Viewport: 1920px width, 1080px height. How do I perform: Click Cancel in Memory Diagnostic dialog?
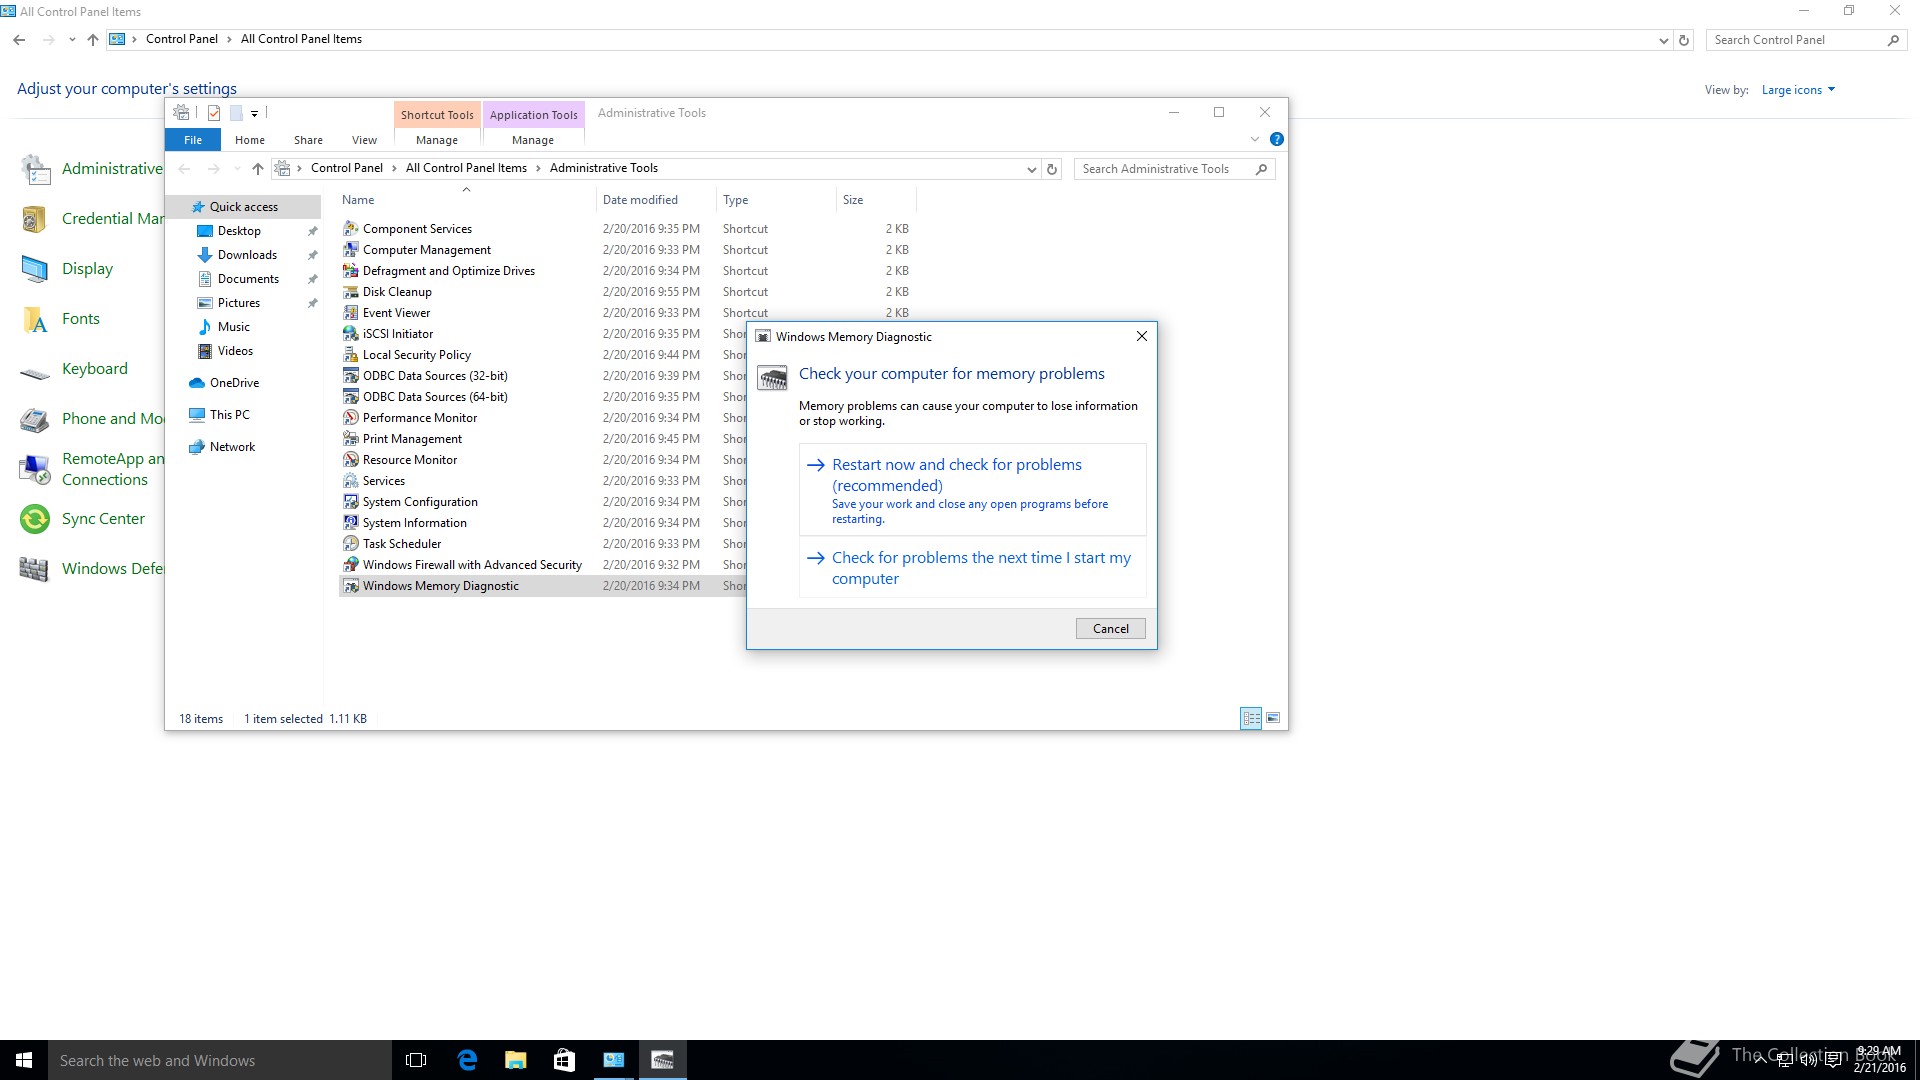[1110, 628]
